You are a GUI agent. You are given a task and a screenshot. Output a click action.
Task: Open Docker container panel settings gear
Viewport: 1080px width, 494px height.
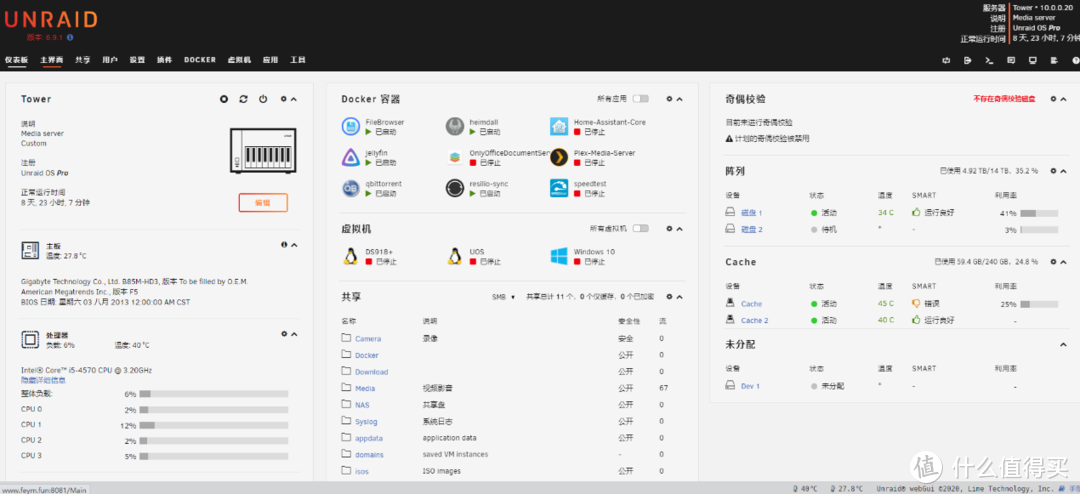tap(669, 99)
